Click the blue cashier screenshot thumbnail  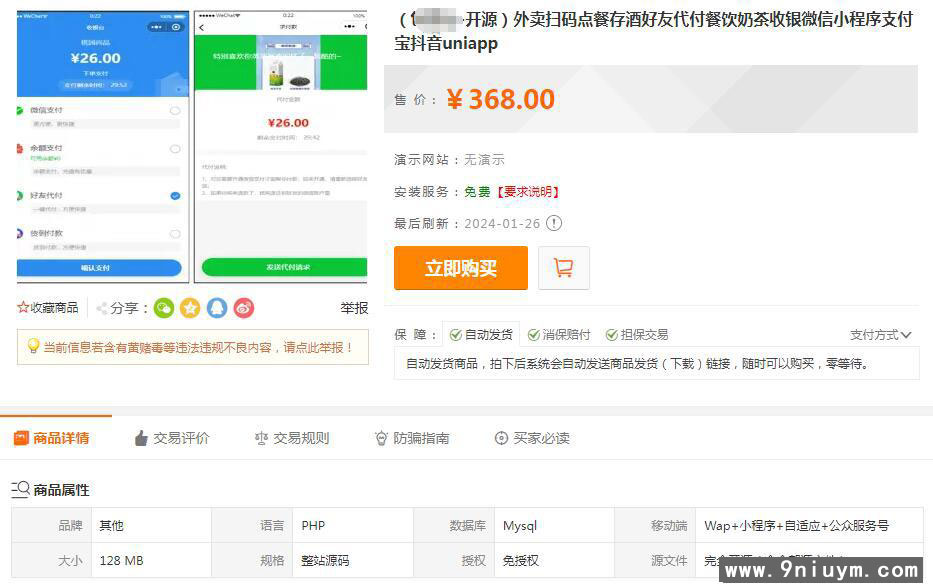point(102,146)
